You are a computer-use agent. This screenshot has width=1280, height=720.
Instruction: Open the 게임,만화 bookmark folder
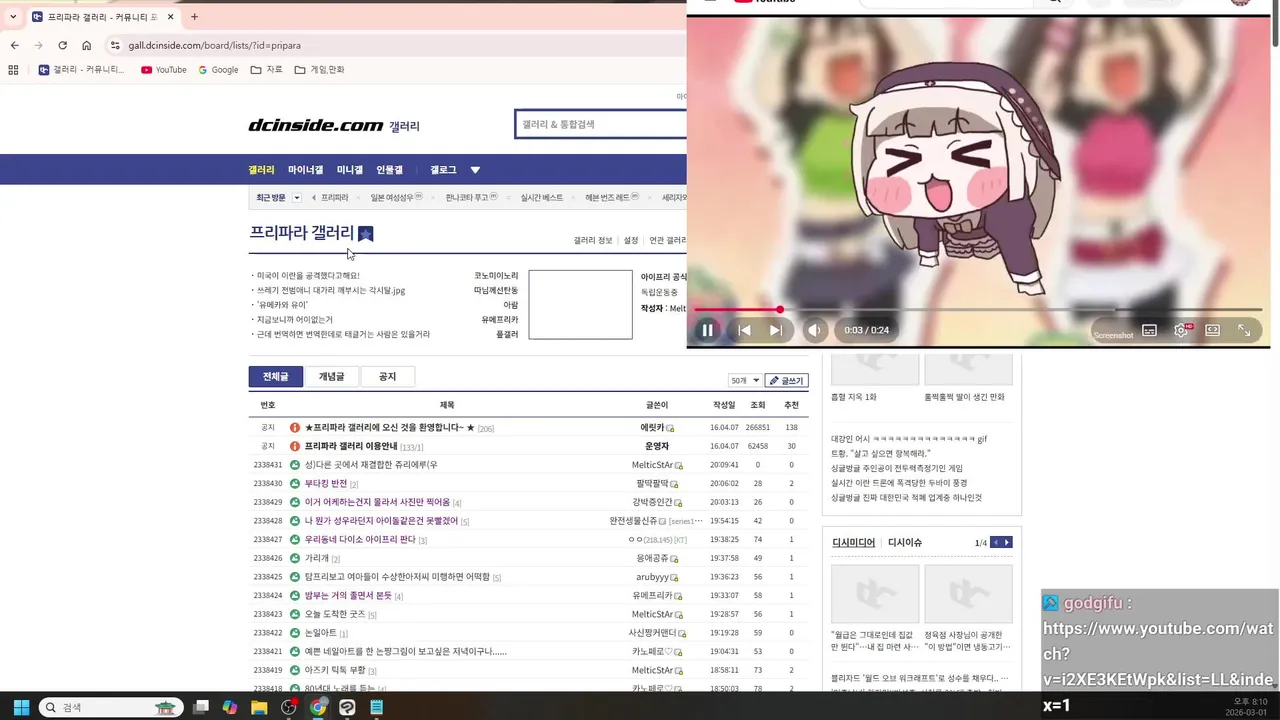point(319,70)
